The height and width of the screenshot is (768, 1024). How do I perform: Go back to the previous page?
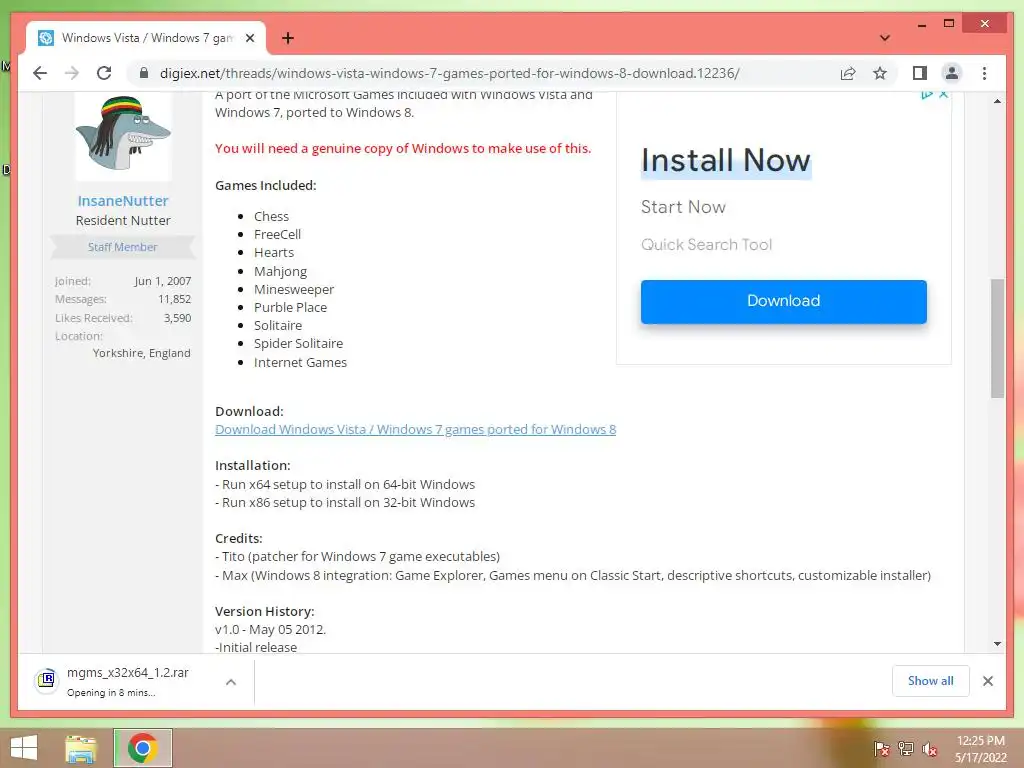pyautogui.click(x=40, y=73)
